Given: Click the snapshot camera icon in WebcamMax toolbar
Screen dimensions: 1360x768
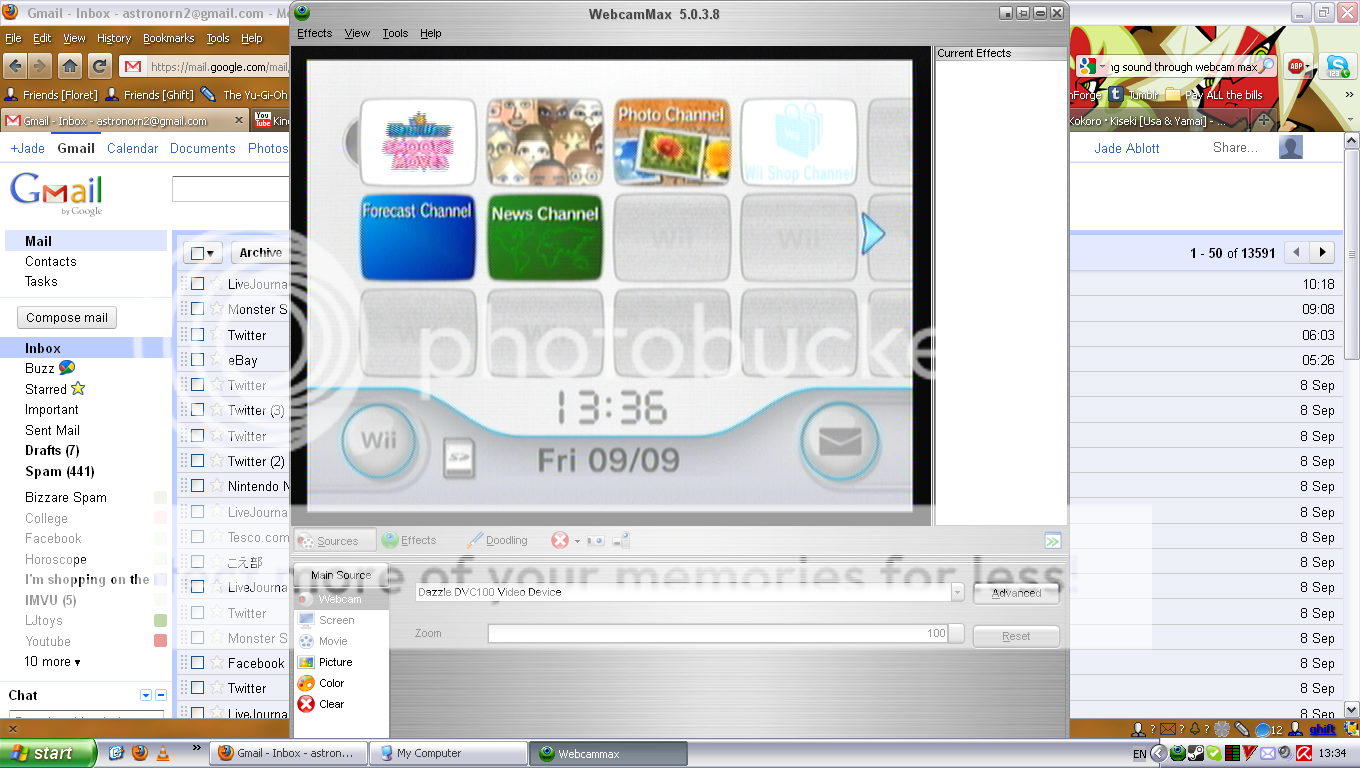Looking at the screenshot, I should (x=595, y=540).
